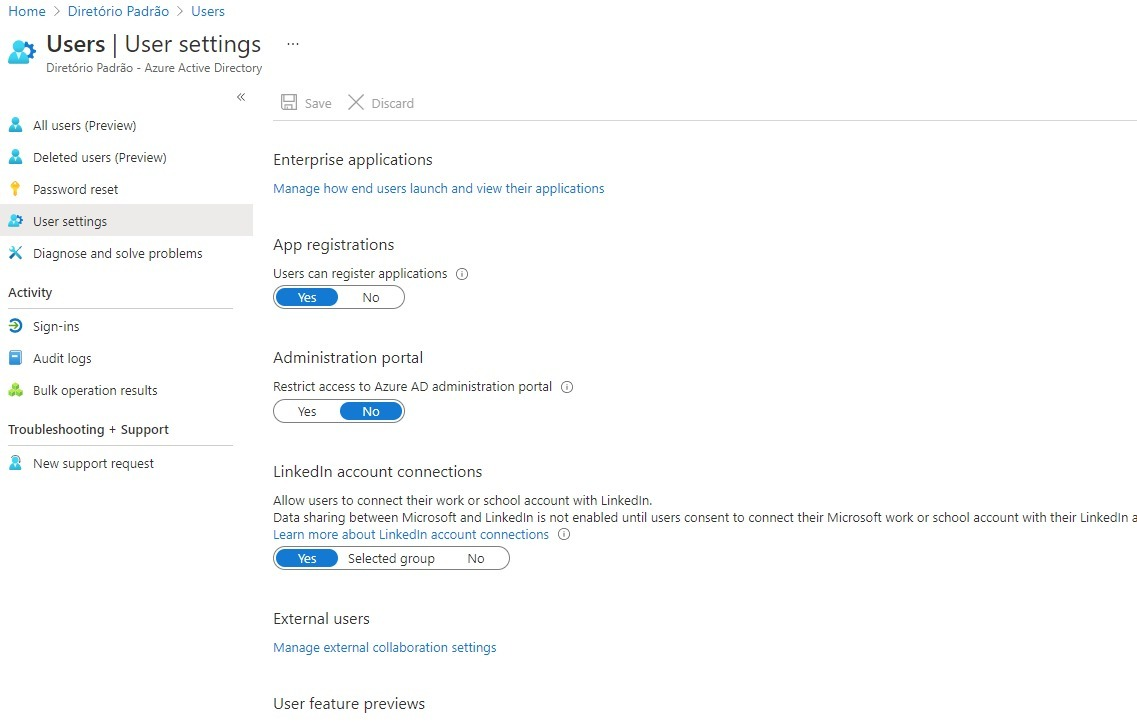1137x722 pixels.
Task: Show the Users can register applications tooltip
Action: click(461, 273)
